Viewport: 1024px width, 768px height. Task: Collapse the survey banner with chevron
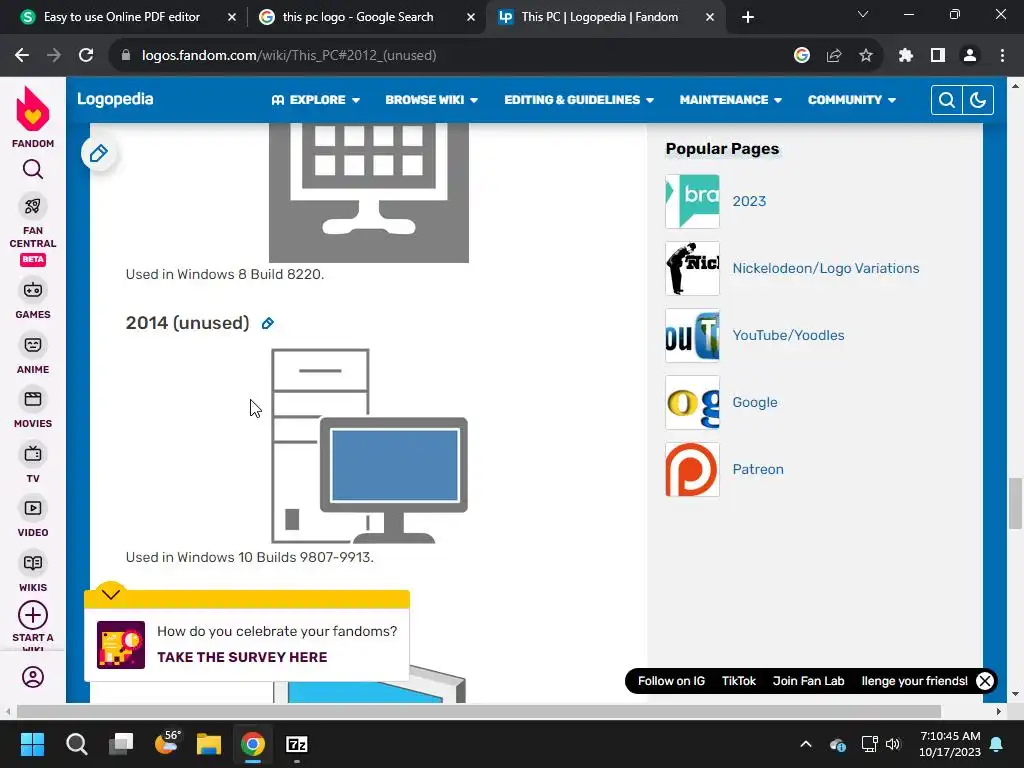click(x=111, y=594)
